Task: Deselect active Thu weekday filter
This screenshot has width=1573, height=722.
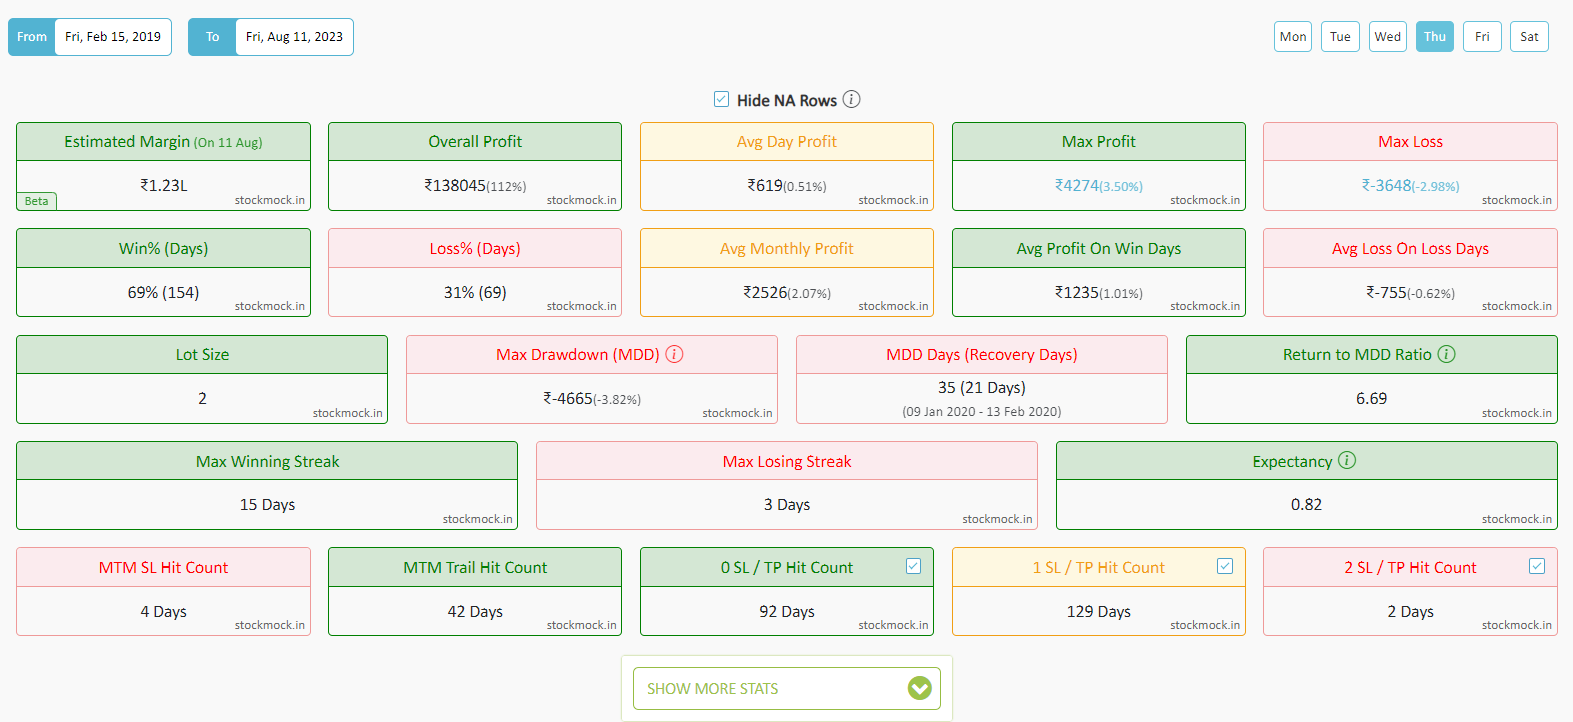Action: 1435,37
